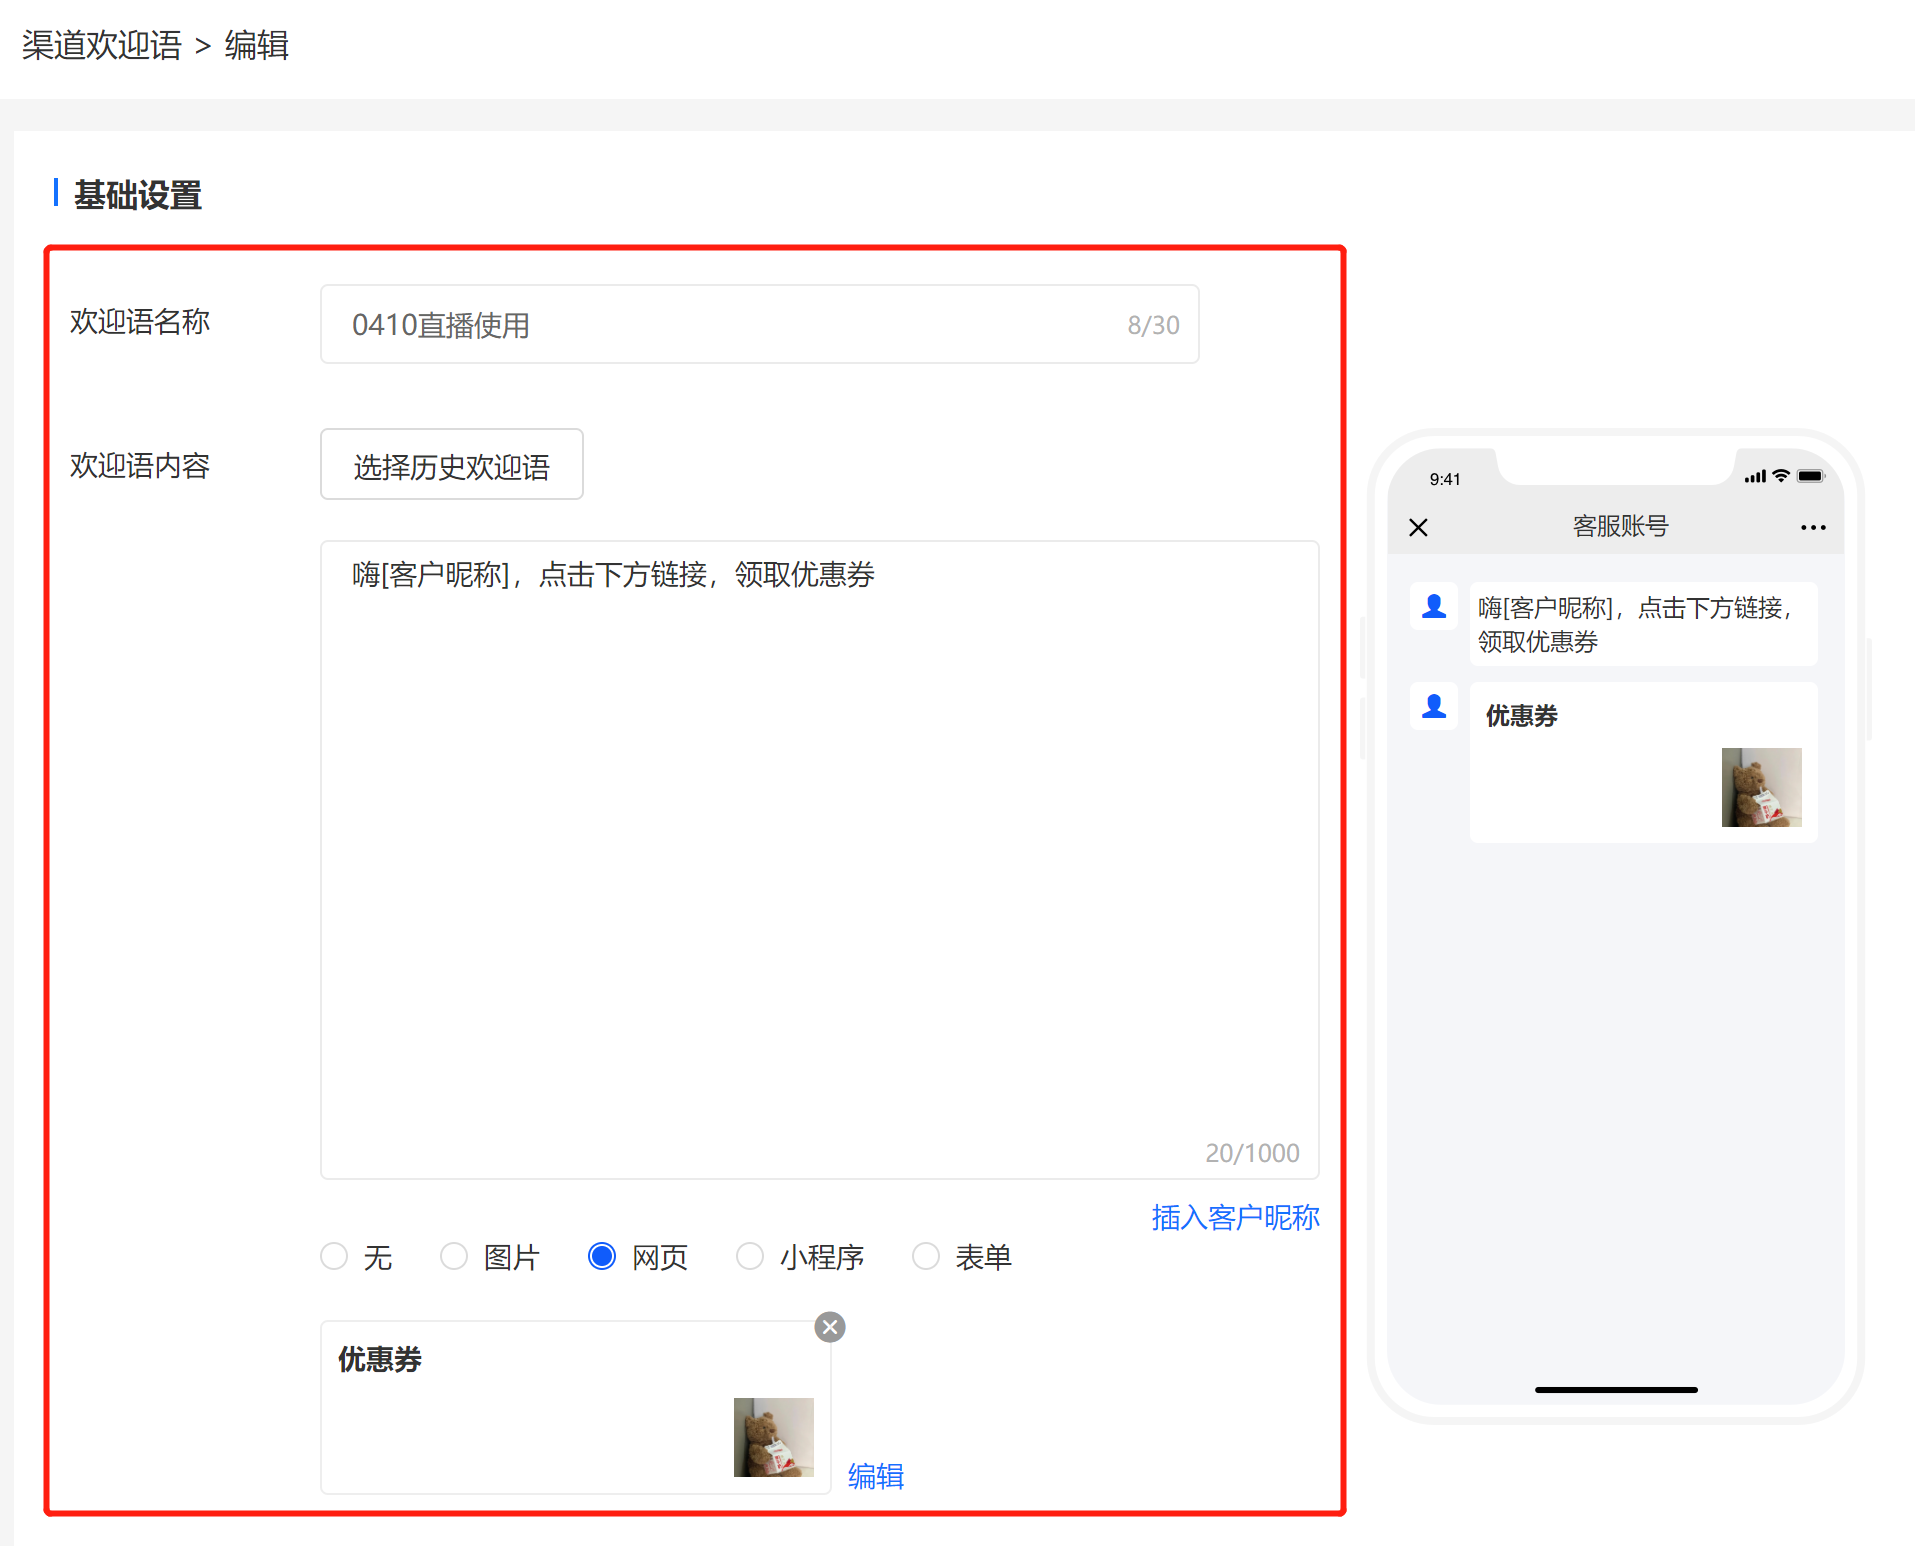Click bear thumbnail in phone preview card
The width and height of the screenshot is (1915, 1546).
pos(1762,787)
